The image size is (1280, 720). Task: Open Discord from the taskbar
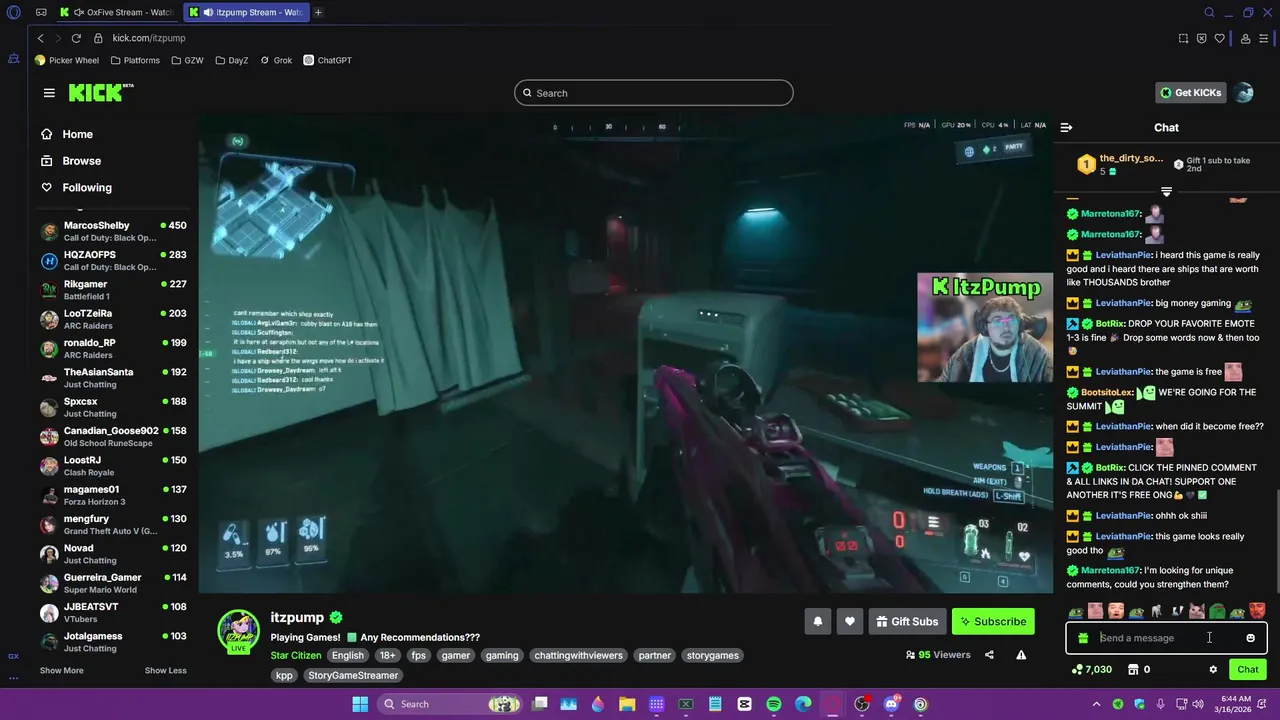(891, 704)
